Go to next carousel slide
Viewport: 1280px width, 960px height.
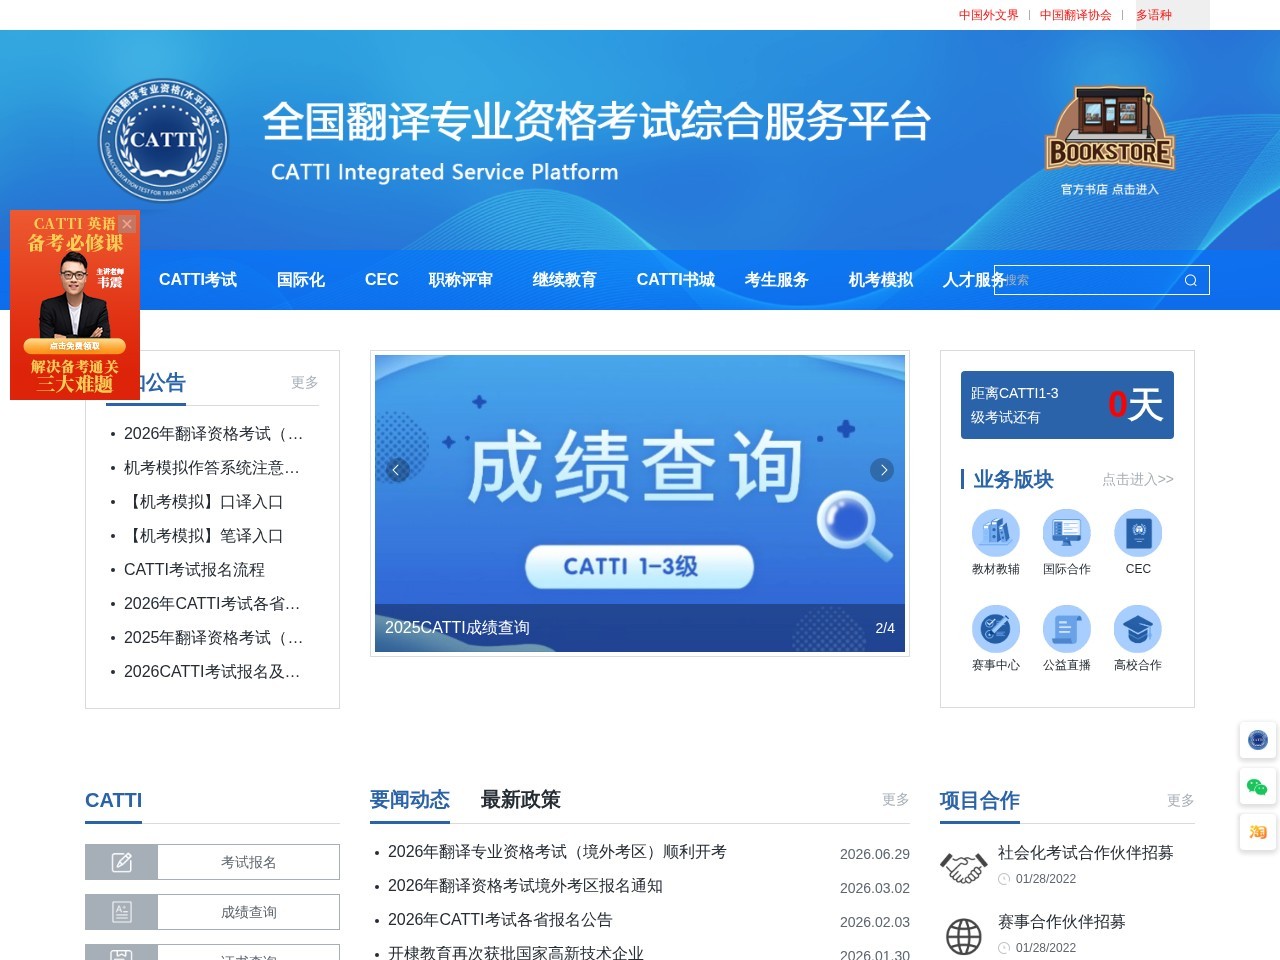click(882, 470)
